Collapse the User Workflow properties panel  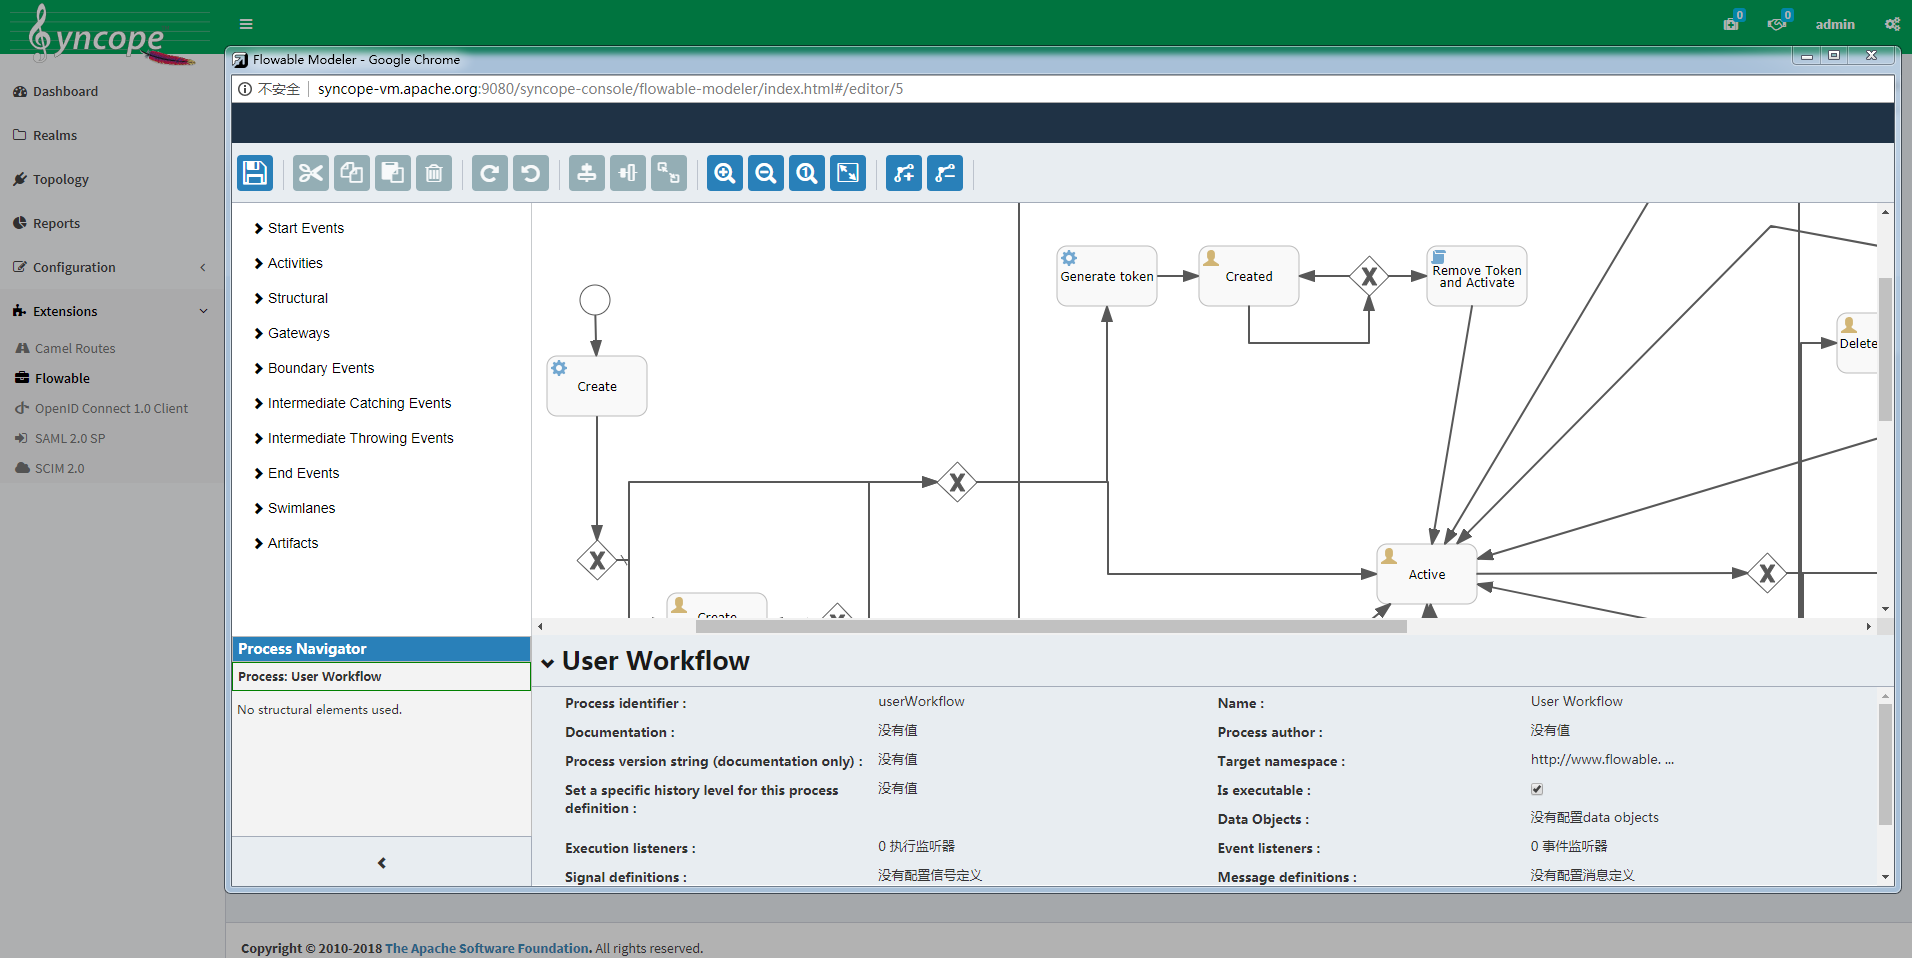pyautogui.click(x=548, y=662)
